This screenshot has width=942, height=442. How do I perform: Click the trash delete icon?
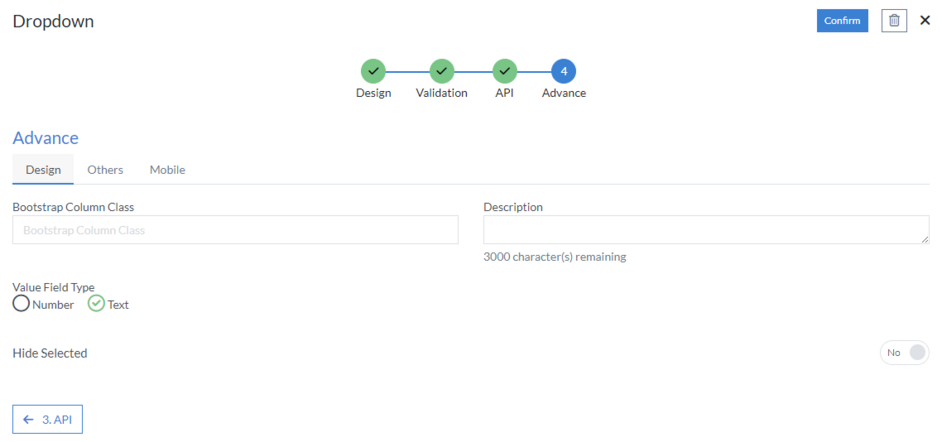[894, 21]
